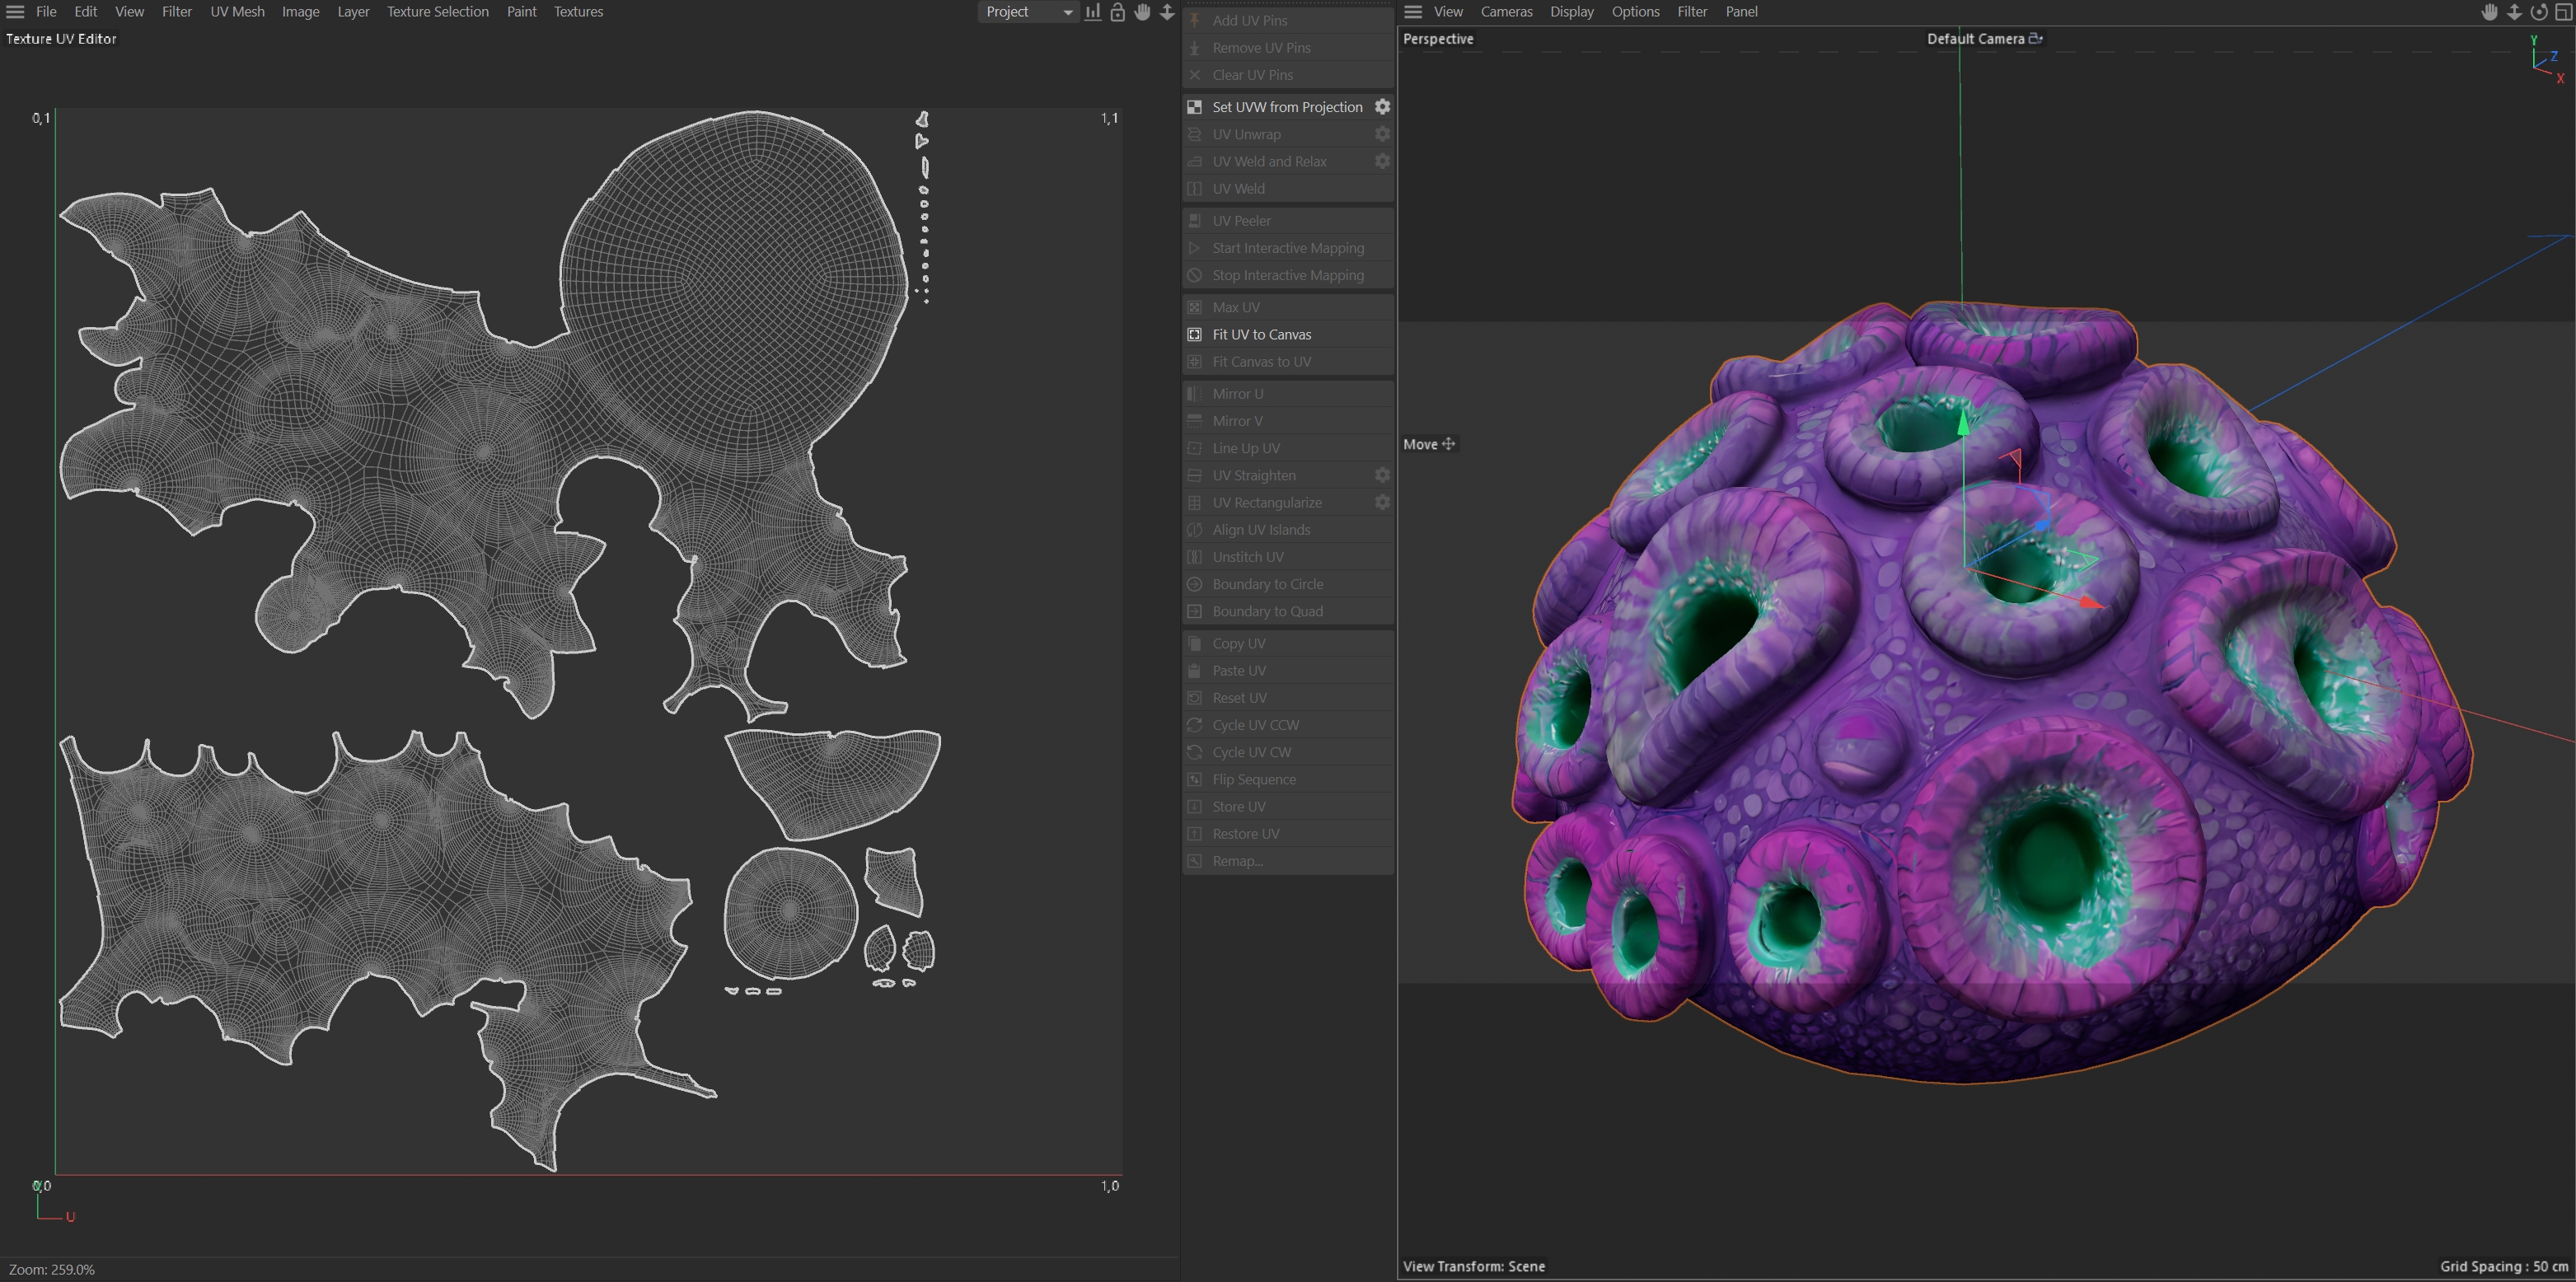Click the UV editor pan hand icon
Viewport: 2576px width, 1282px height.
(x=1142, y=12)
